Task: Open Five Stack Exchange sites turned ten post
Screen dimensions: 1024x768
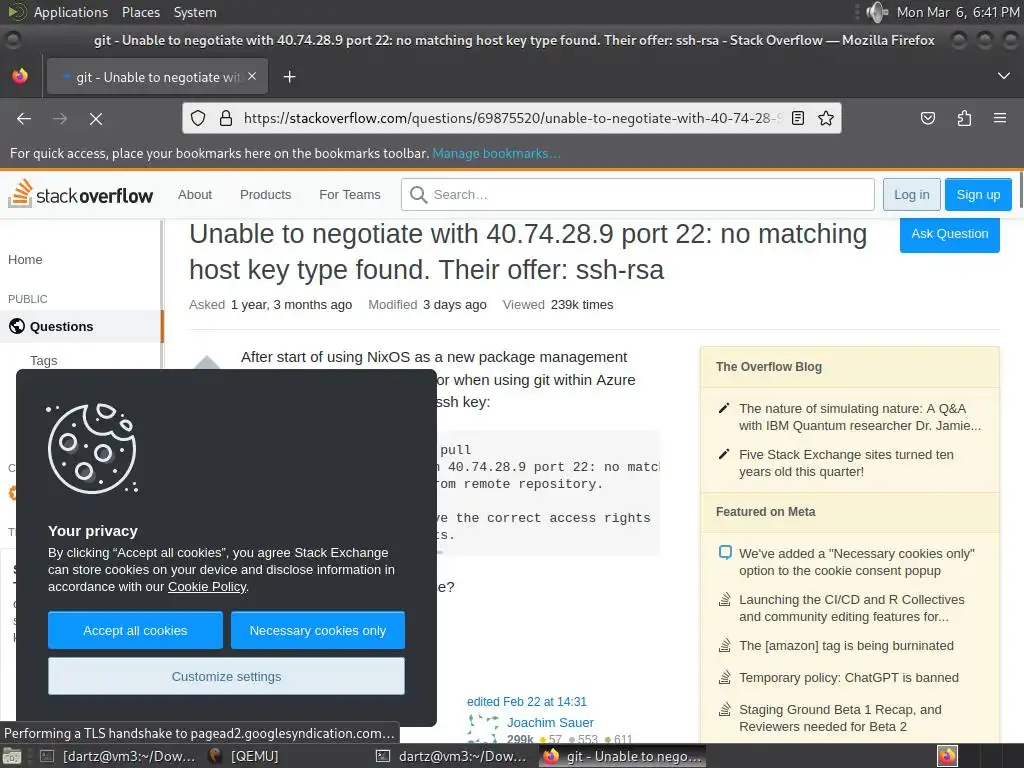Action: pyautogui.click(x=846, y=463)
